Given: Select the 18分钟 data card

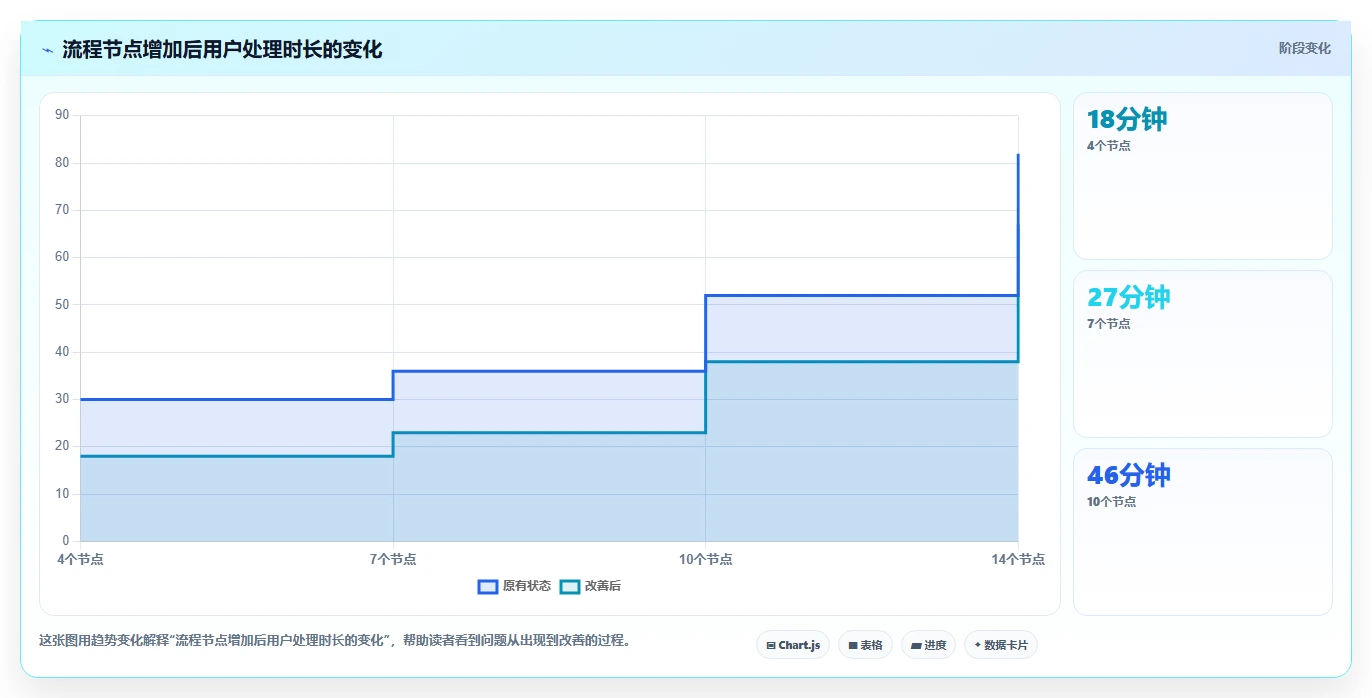Looking at the screenshot, I should point(1202,176).
